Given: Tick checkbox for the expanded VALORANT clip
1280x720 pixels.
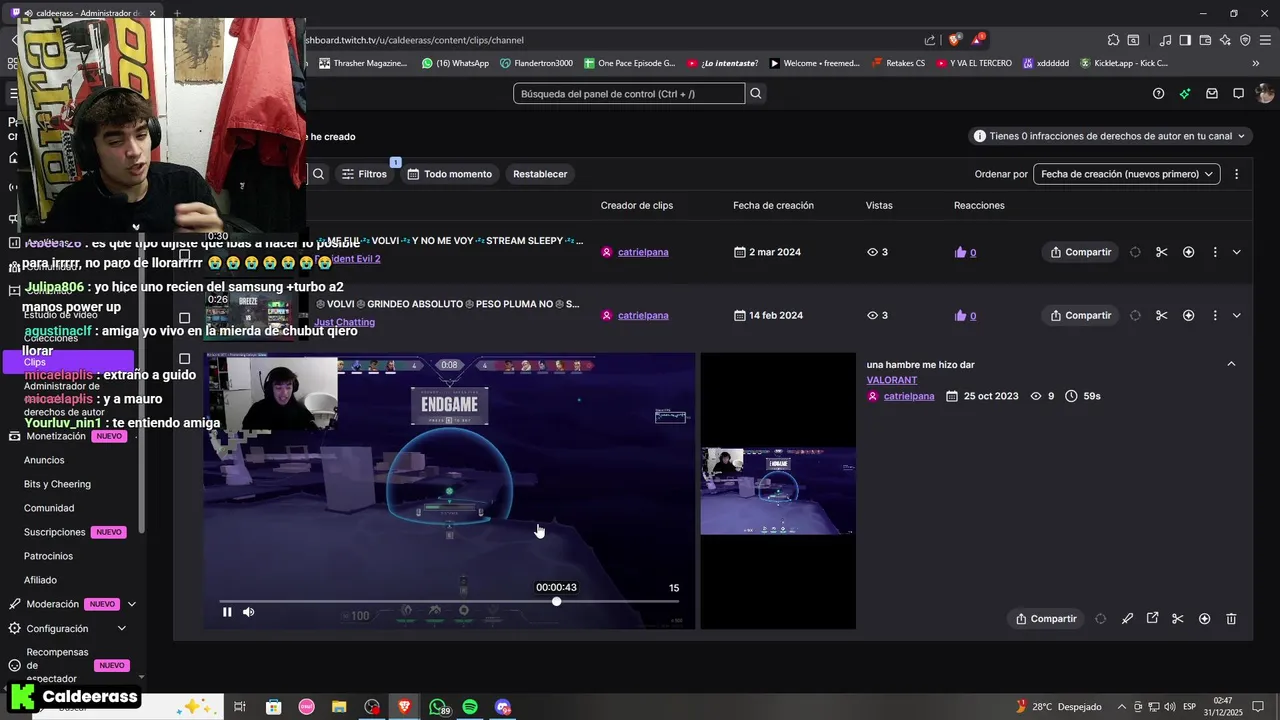Looking at the screenshot, I should point(184,358).
